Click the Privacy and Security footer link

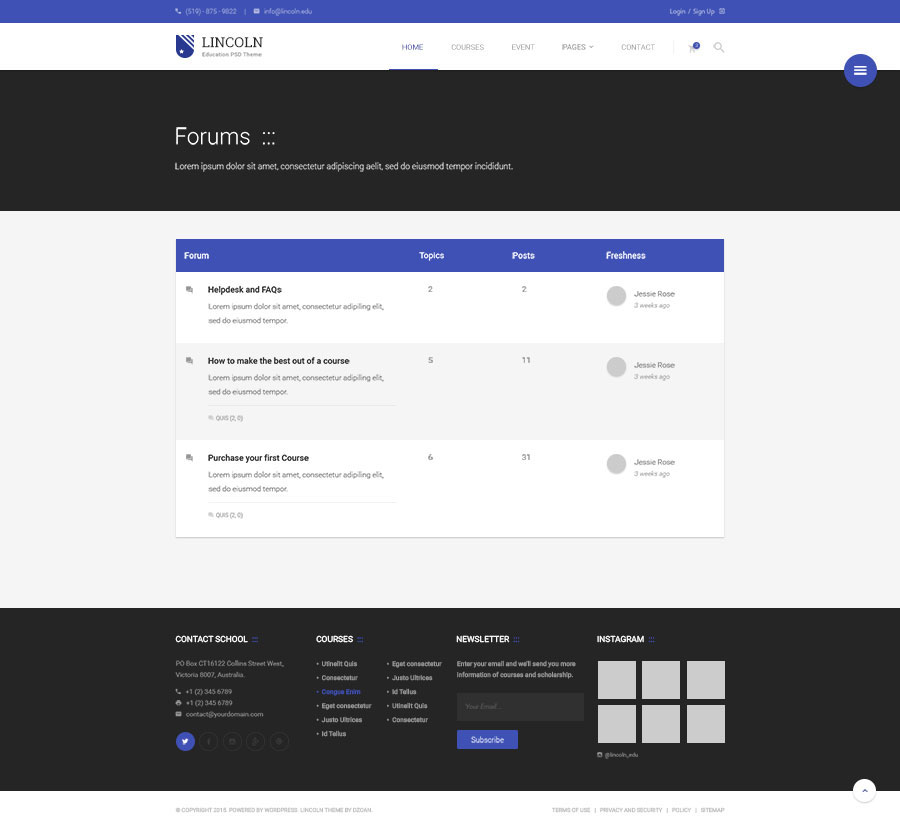pos(631,810)
